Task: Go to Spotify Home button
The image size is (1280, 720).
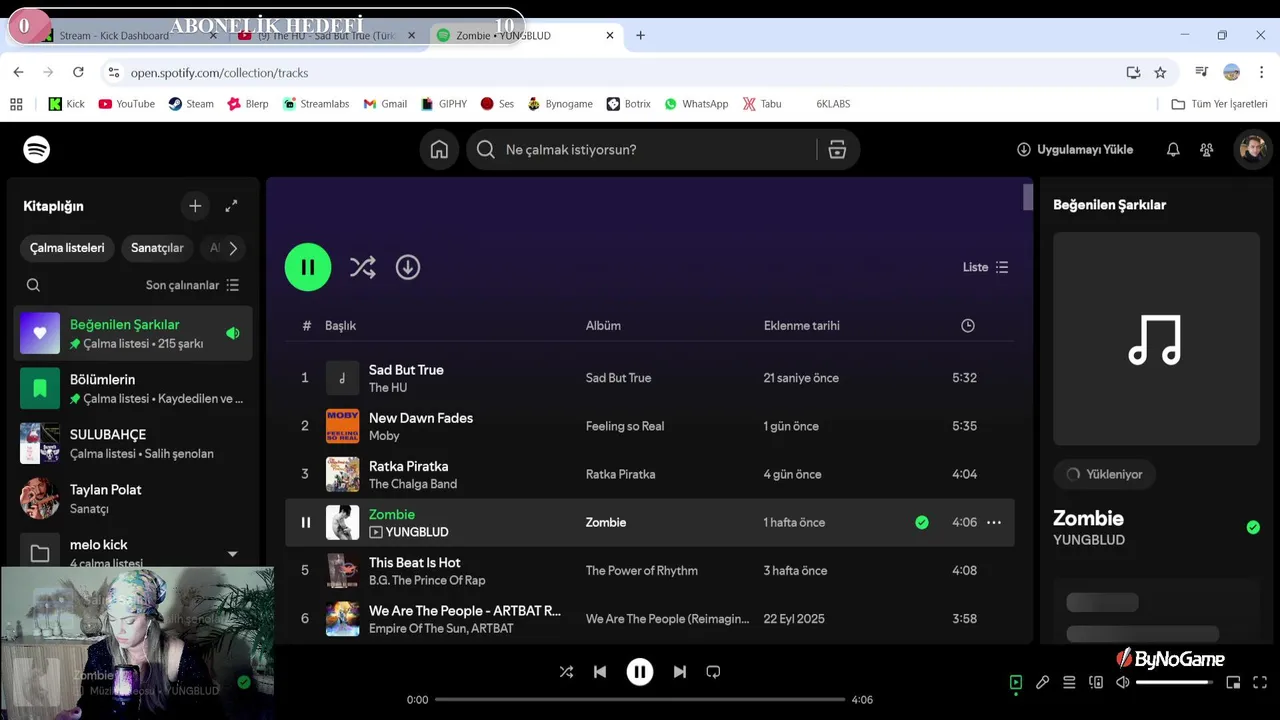Action: pyautogui.click(x=439, y=150)
